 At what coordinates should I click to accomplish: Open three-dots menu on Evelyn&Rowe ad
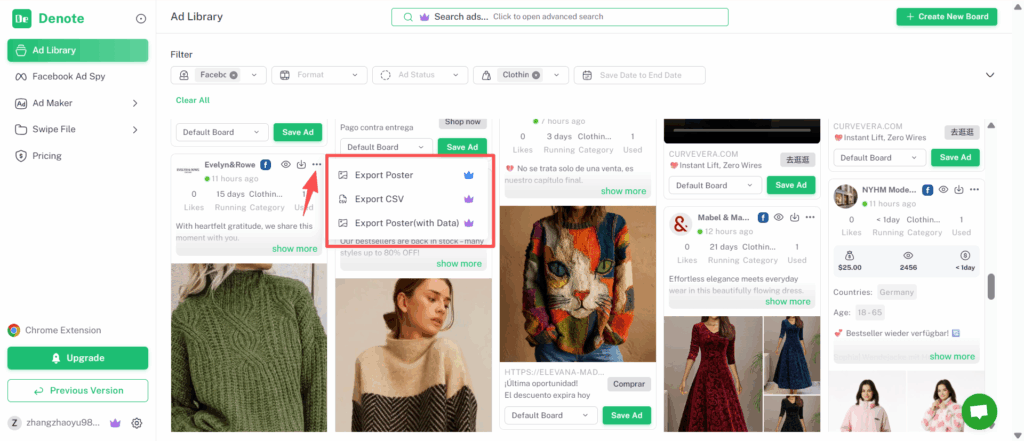(317, 165)
